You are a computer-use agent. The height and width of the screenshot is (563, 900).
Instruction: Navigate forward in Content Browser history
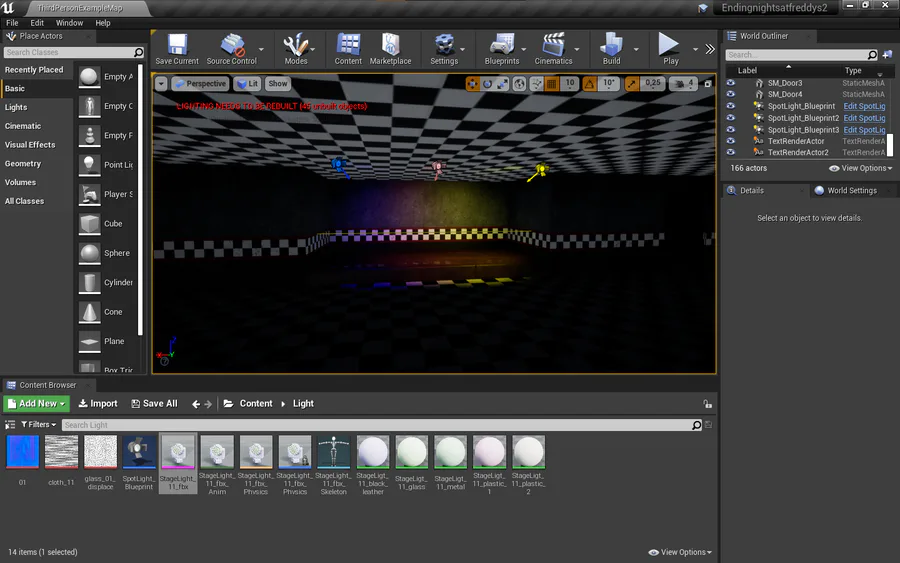208,404
